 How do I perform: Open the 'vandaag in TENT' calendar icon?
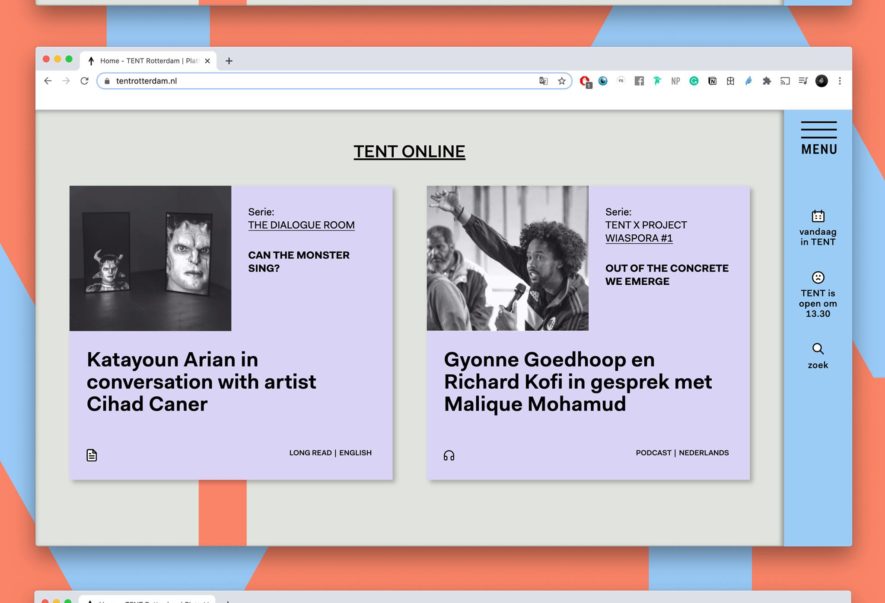pyautogui.click(x=818, y=216)
